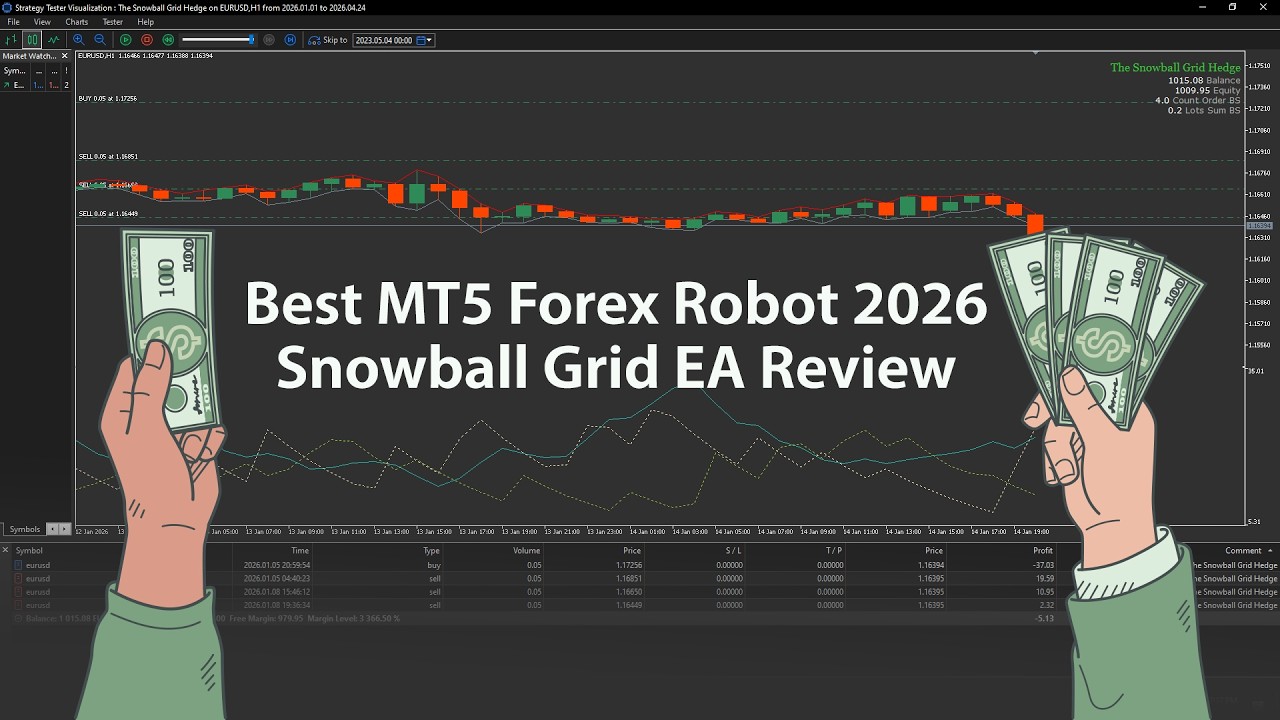Viewport: 1280px width, 720px height.
Task: Click the 1015.08 Balance readout
Action: coord(1204,80)
